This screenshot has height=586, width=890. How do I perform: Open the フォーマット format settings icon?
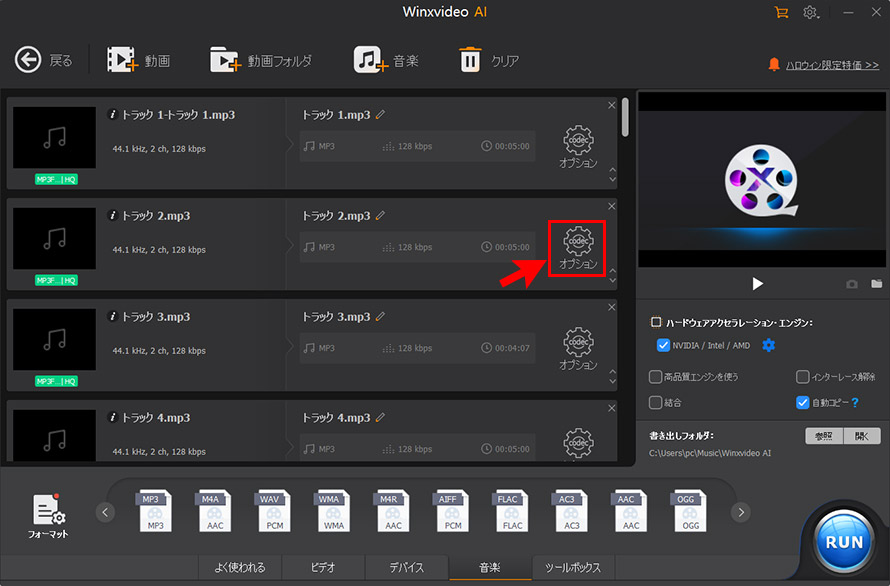coord(48,515)
